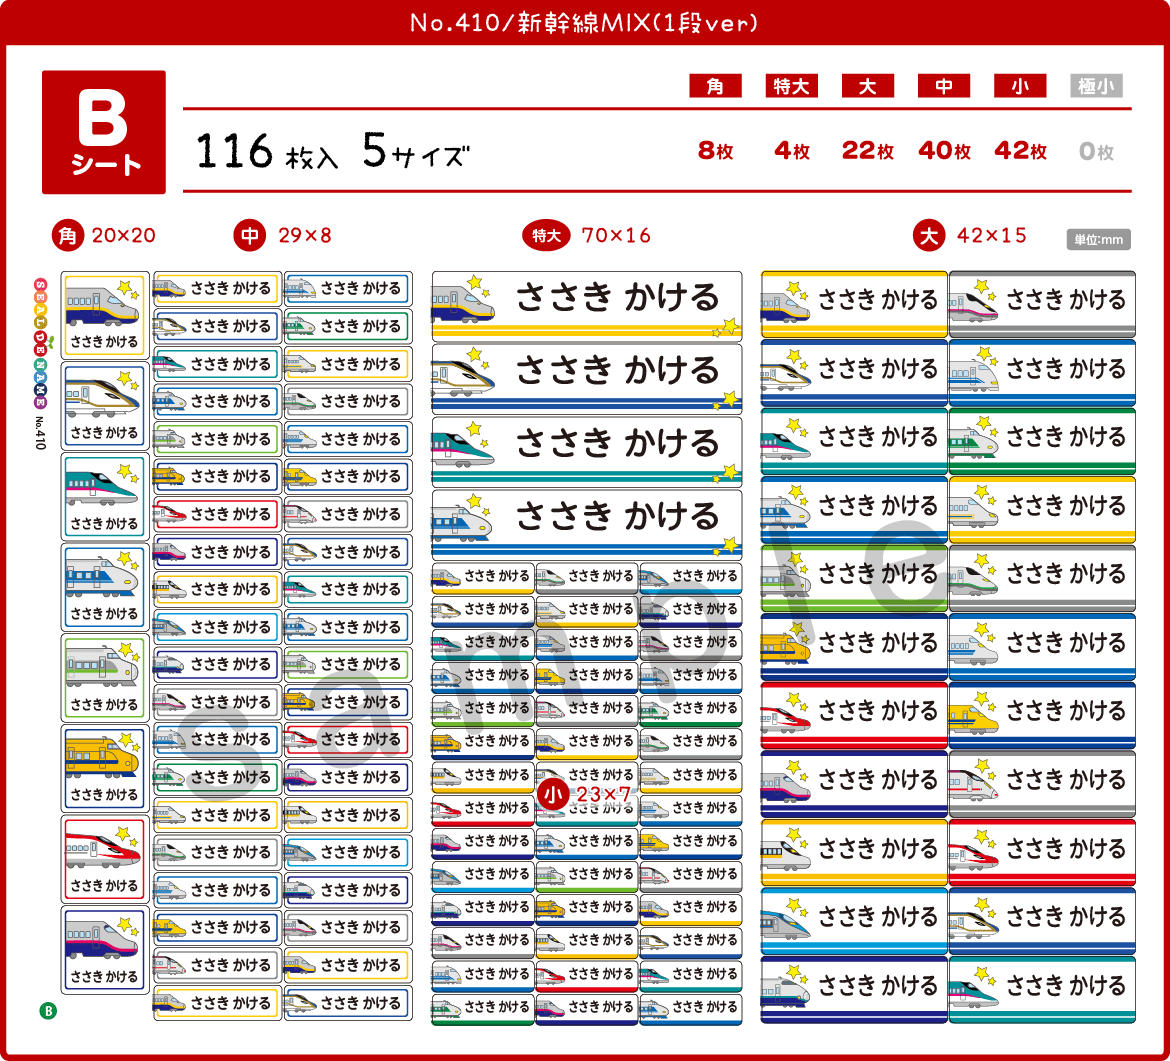The image size is (1170, 1061).
Task: Click the vertical No.410 text
Action: tap(40, 433)
